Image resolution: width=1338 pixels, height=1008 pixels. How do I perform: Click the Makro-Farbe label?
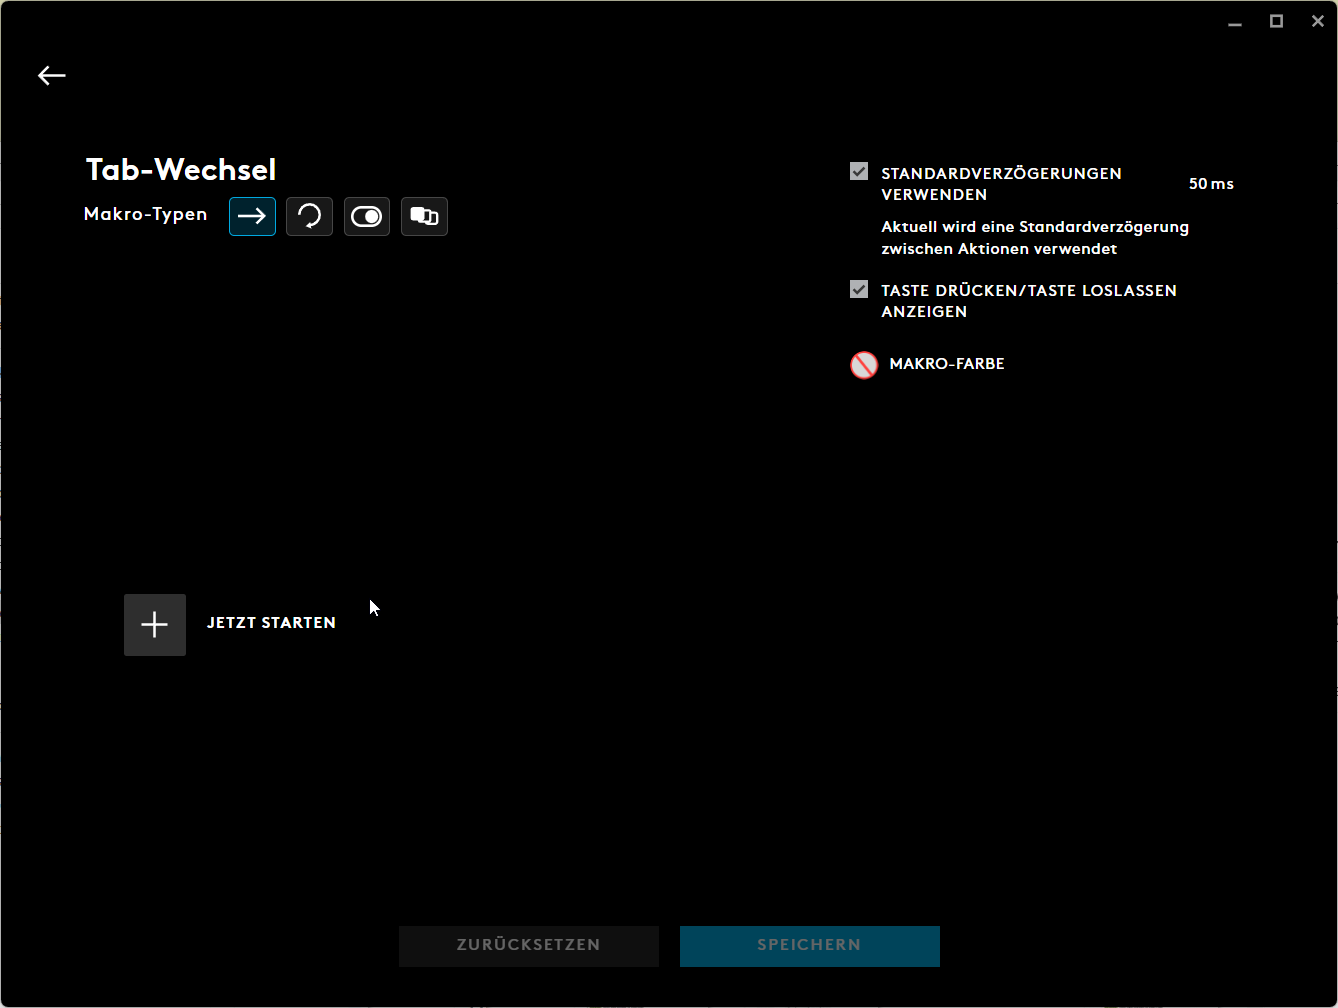point(947,364)
